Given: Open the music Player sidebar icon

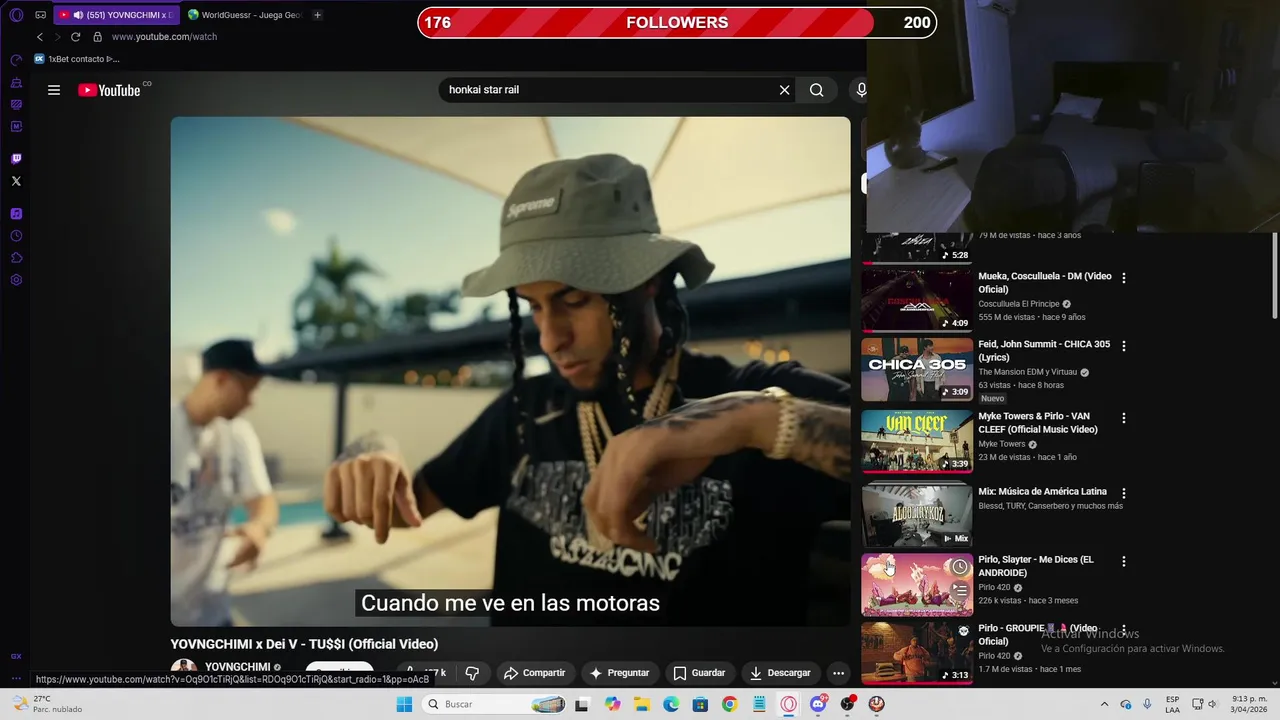Looking at the screenshot, I should click(x=16, y=214).
